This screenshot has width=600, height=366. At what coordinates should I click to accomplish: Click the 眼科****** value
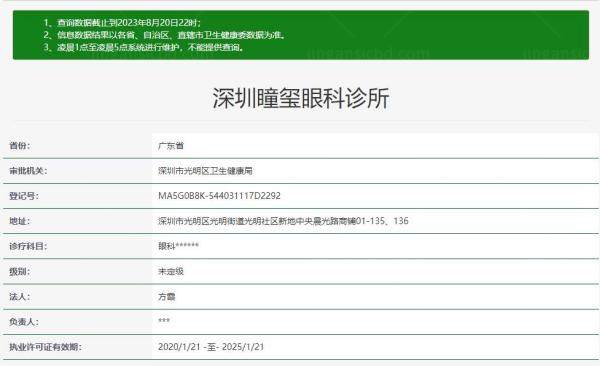178,246
